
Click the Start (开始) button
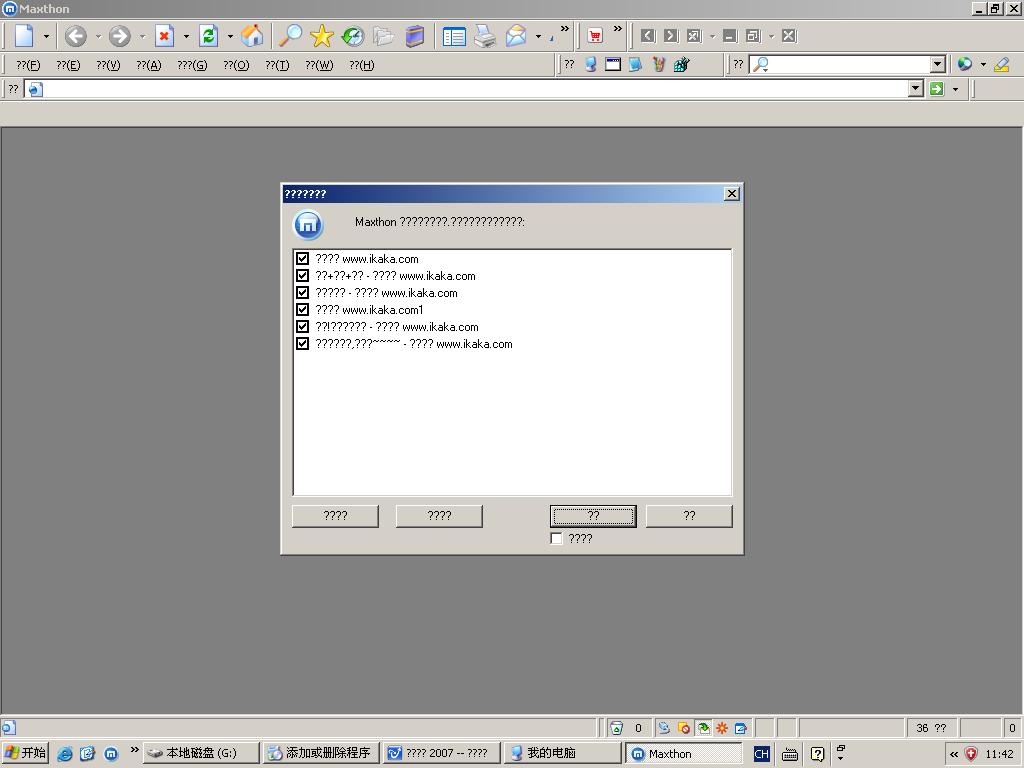[x=25, y=753]
